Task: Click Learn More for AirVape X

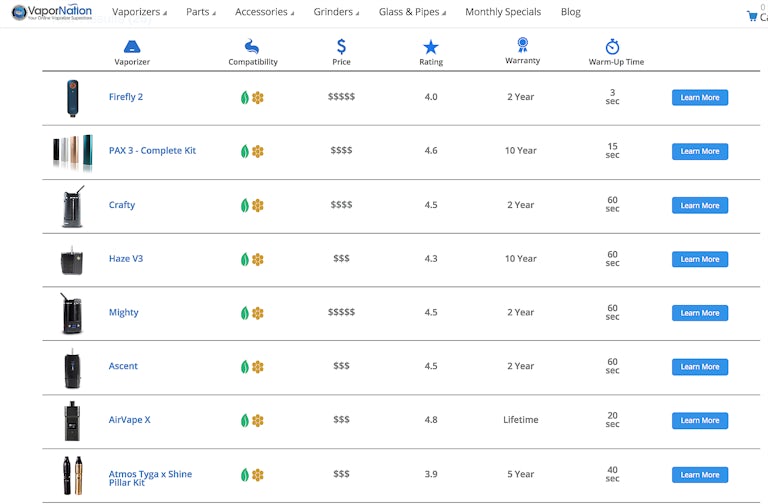Action: [700, 420]
